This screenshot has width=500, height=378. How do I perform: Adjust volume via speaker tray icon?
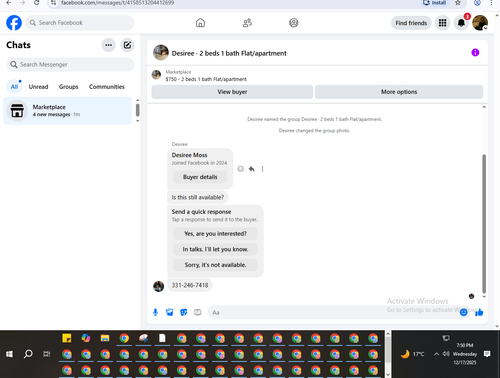446,354
